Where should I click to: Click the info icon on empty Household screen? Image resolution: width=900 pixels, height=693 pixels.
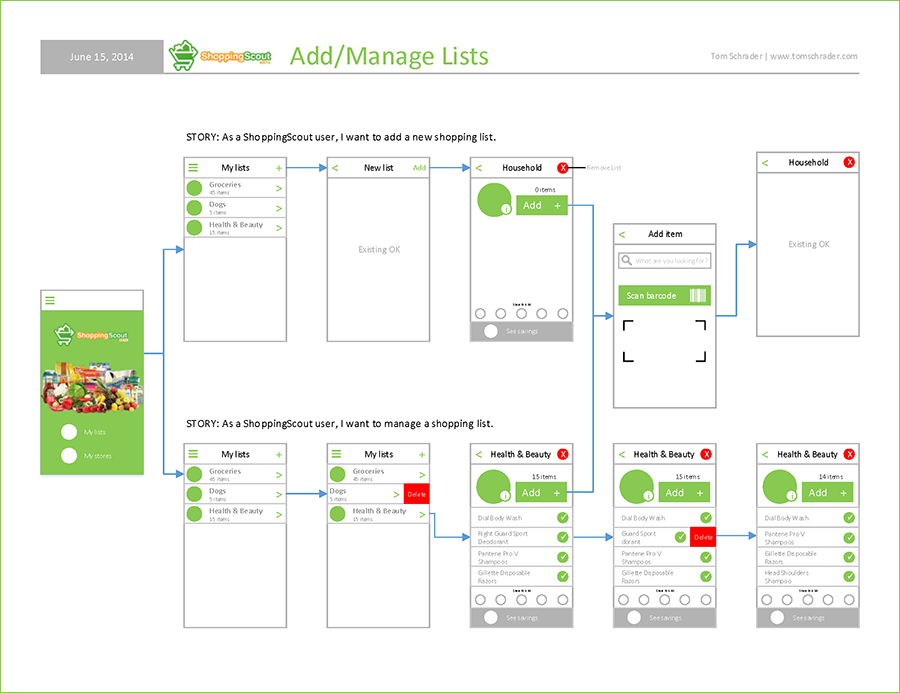click(x=505, y=209)
